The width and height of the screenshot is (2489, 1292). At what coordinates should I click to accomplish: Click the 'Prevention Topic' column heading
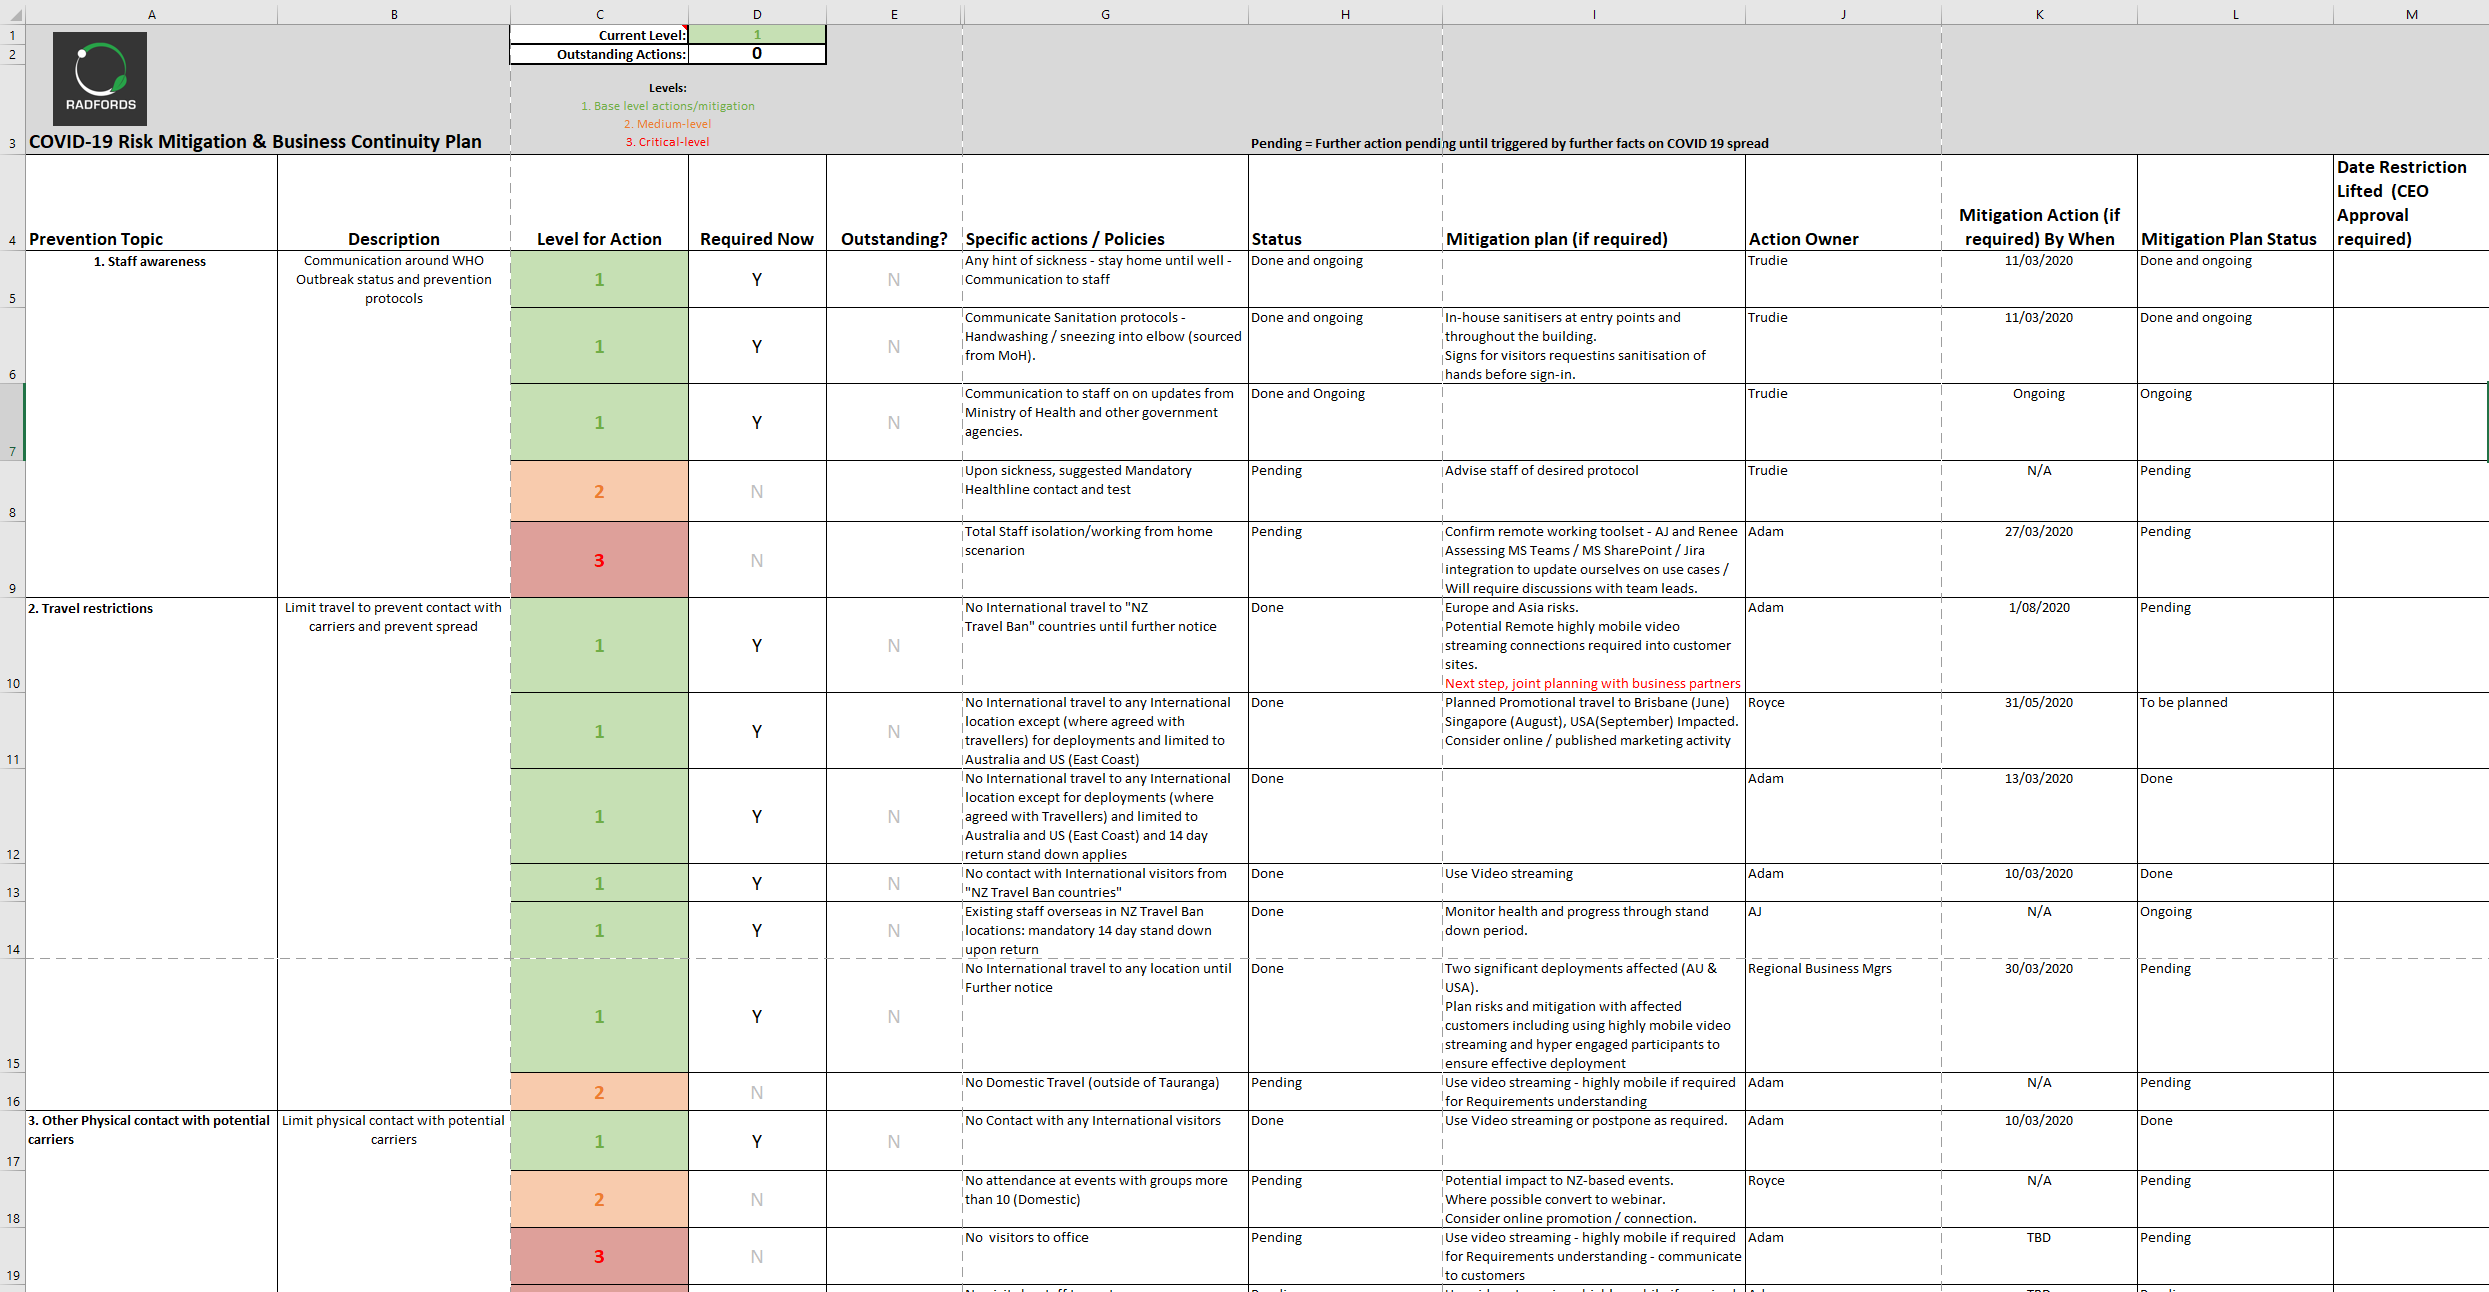96,239
